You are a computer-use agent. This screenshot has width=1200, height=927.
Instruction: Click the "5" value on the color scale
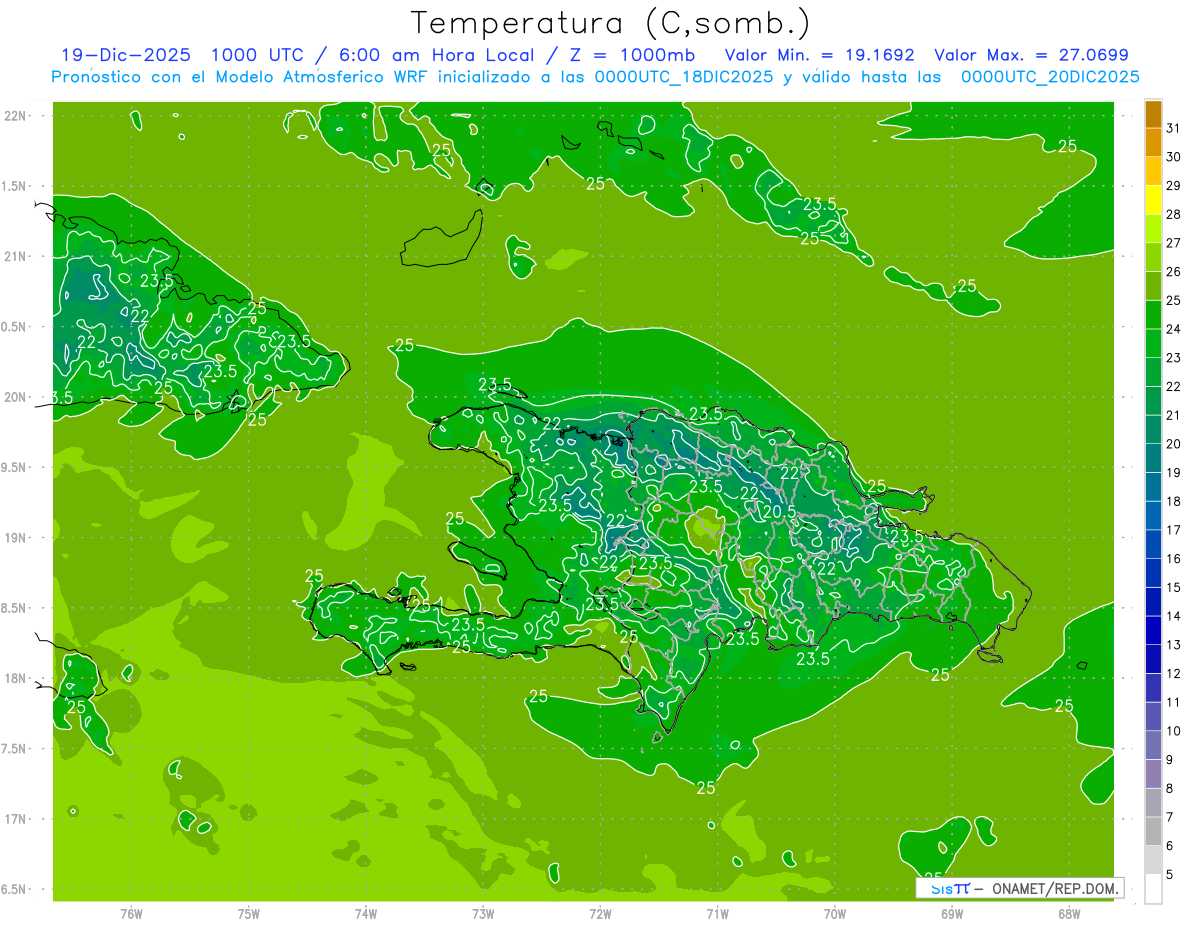1170,875
